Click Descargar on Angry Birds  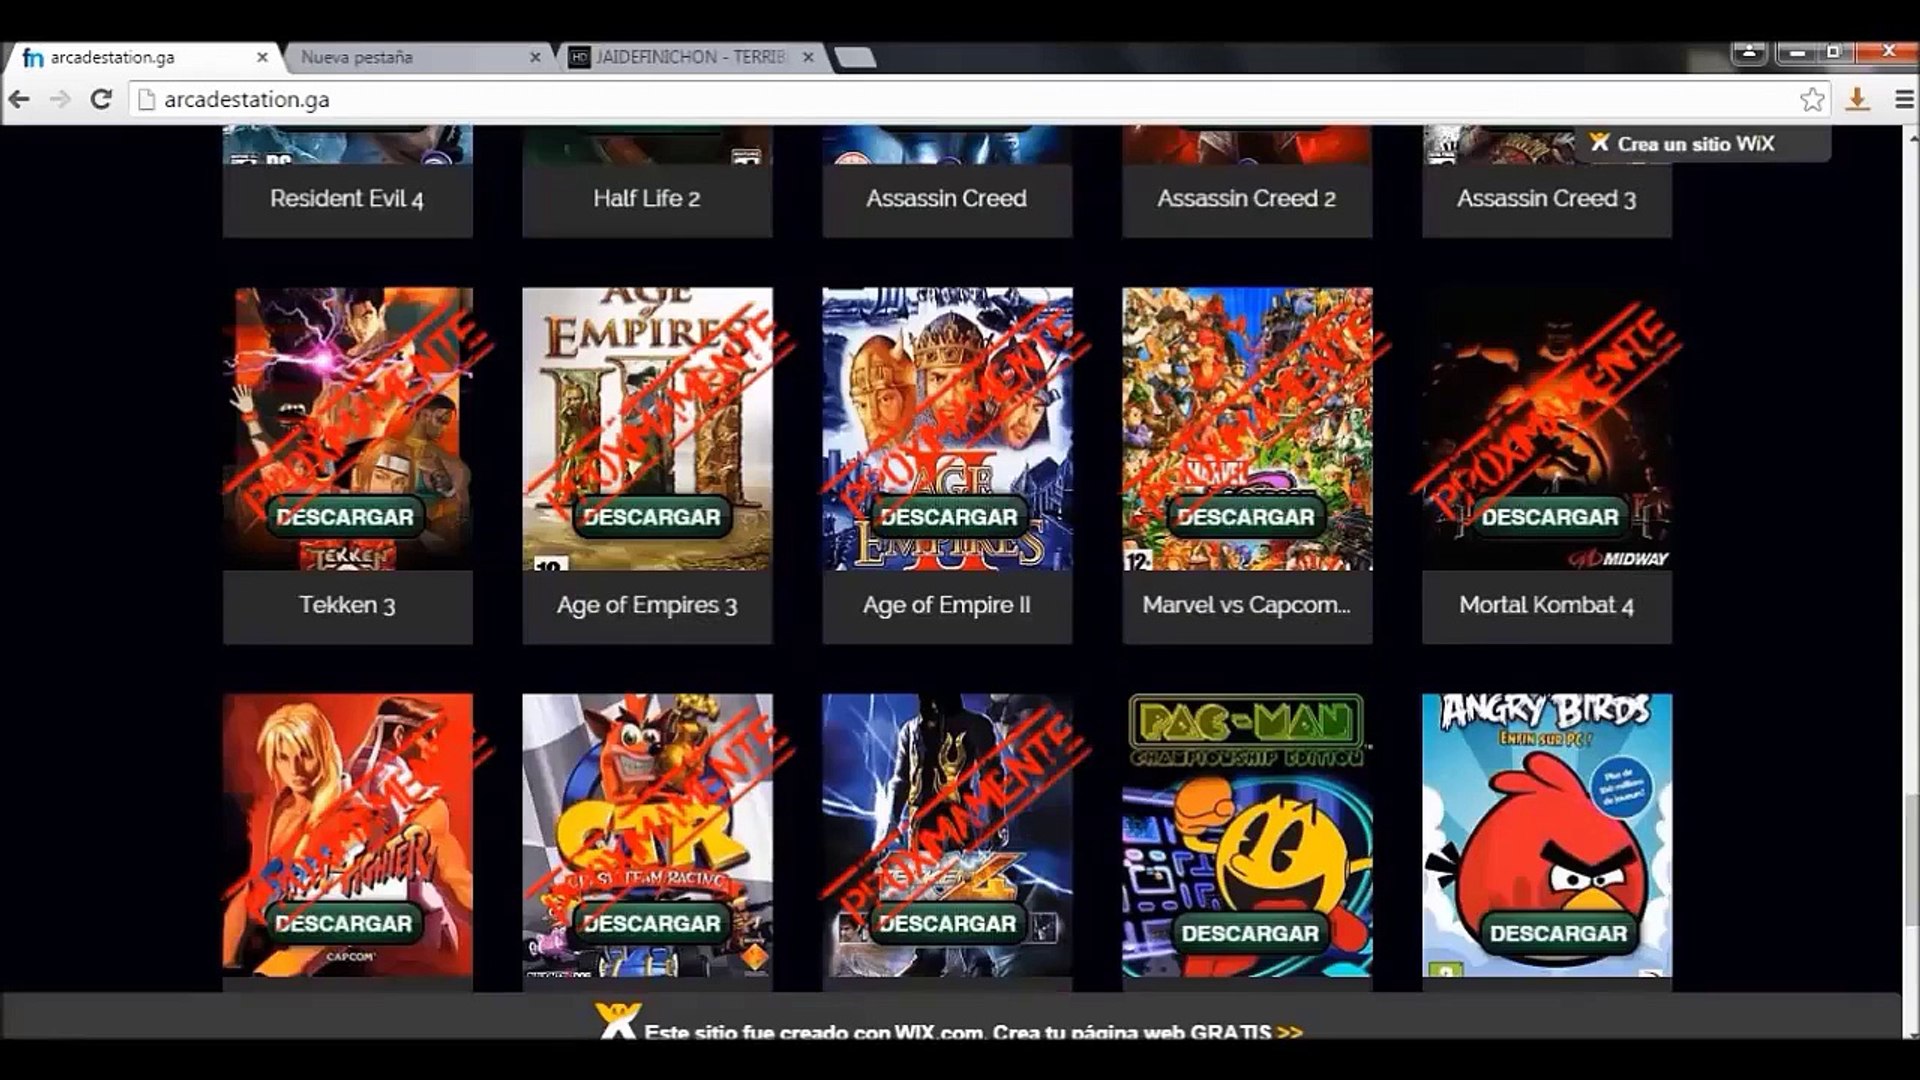point(1557,933)
